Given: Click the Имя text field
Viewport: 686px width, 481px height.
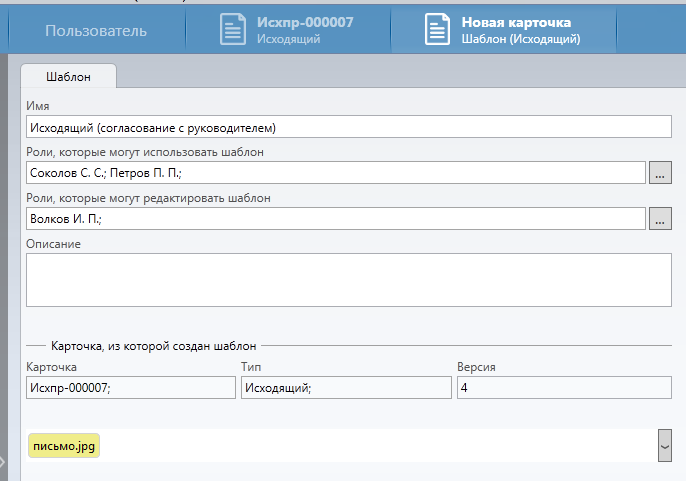Looking at the screenshot, I should (348, 127).
